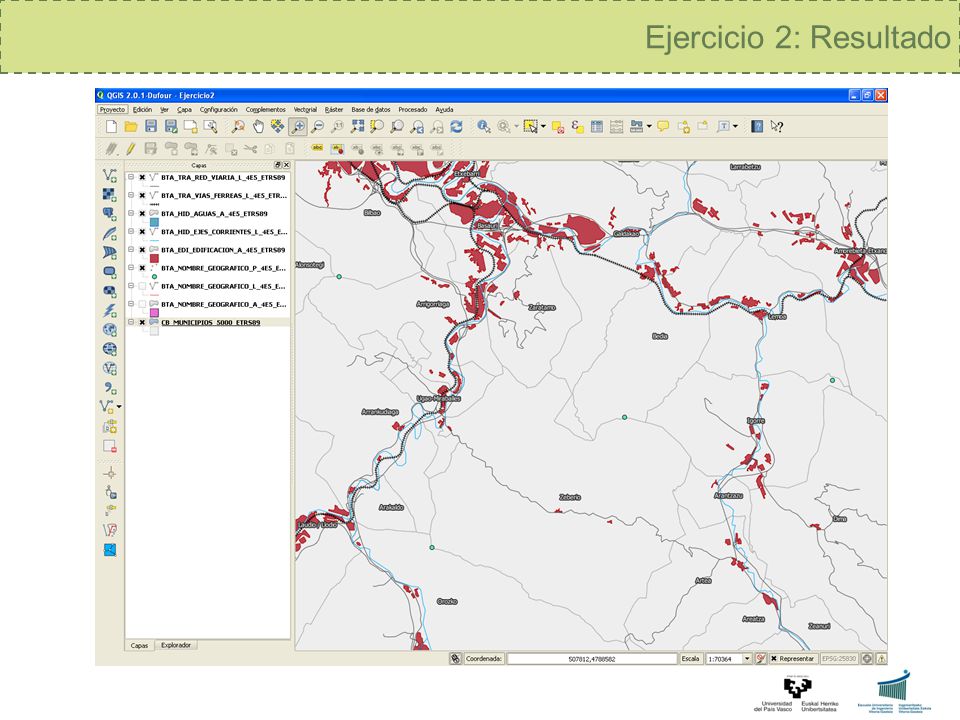Select the Pan Map hand tool
This screenshot has height=720, width=960.
[x=258, y=127]
